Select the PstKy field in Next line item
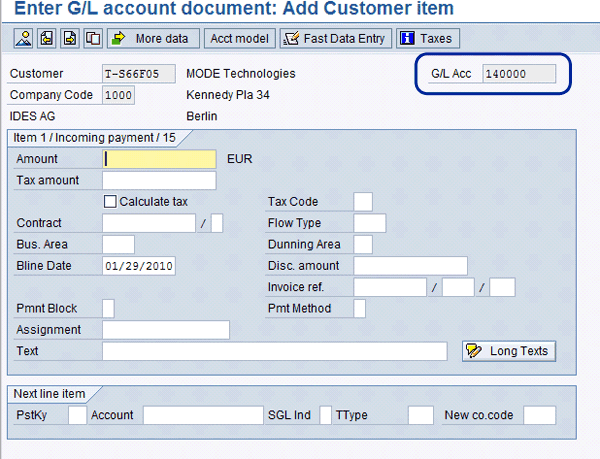 tap(77, 415)
